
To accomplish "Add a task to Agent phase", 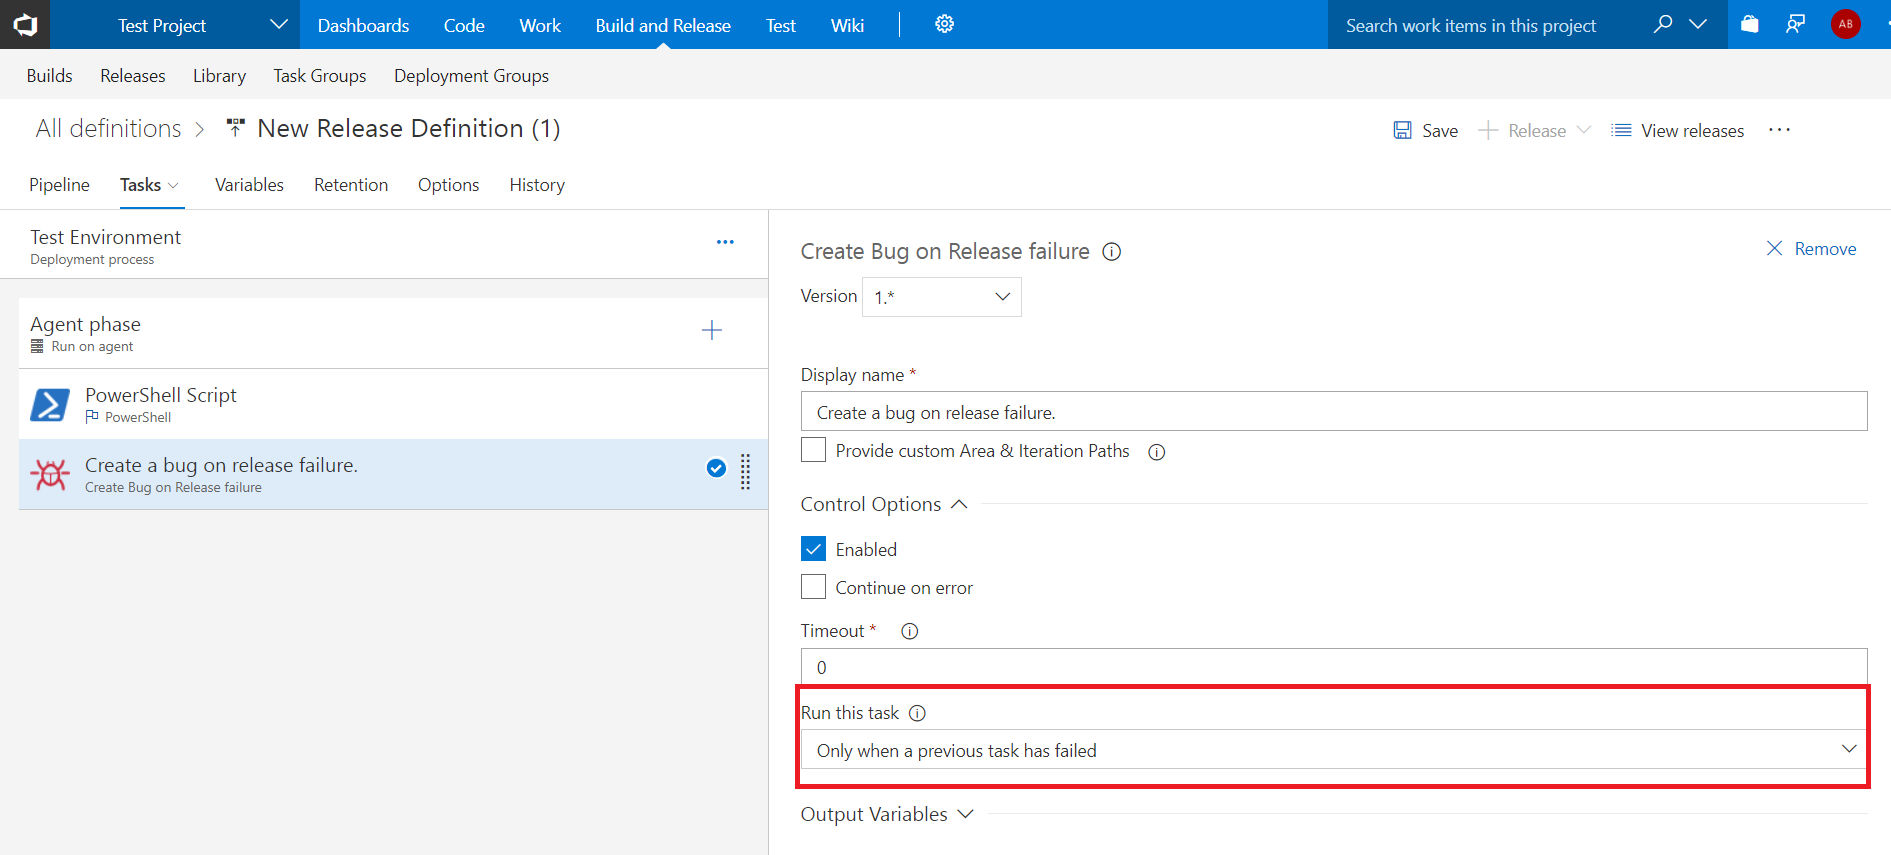I will click(711, 330).
